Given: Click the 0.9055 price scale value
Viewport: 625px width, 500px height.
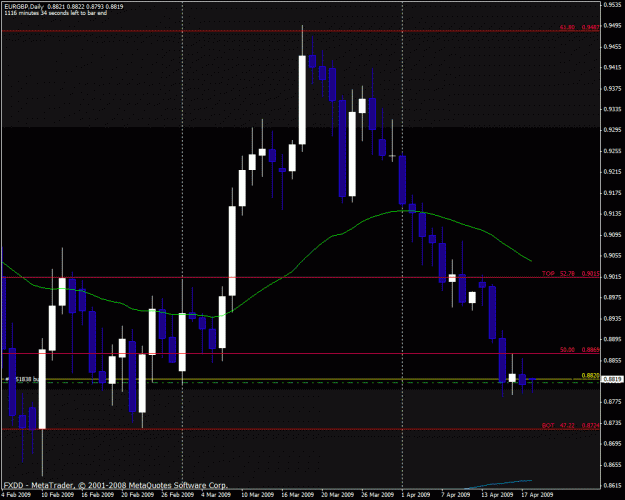Looking at the screenshot, I should [x=613, y=255].
